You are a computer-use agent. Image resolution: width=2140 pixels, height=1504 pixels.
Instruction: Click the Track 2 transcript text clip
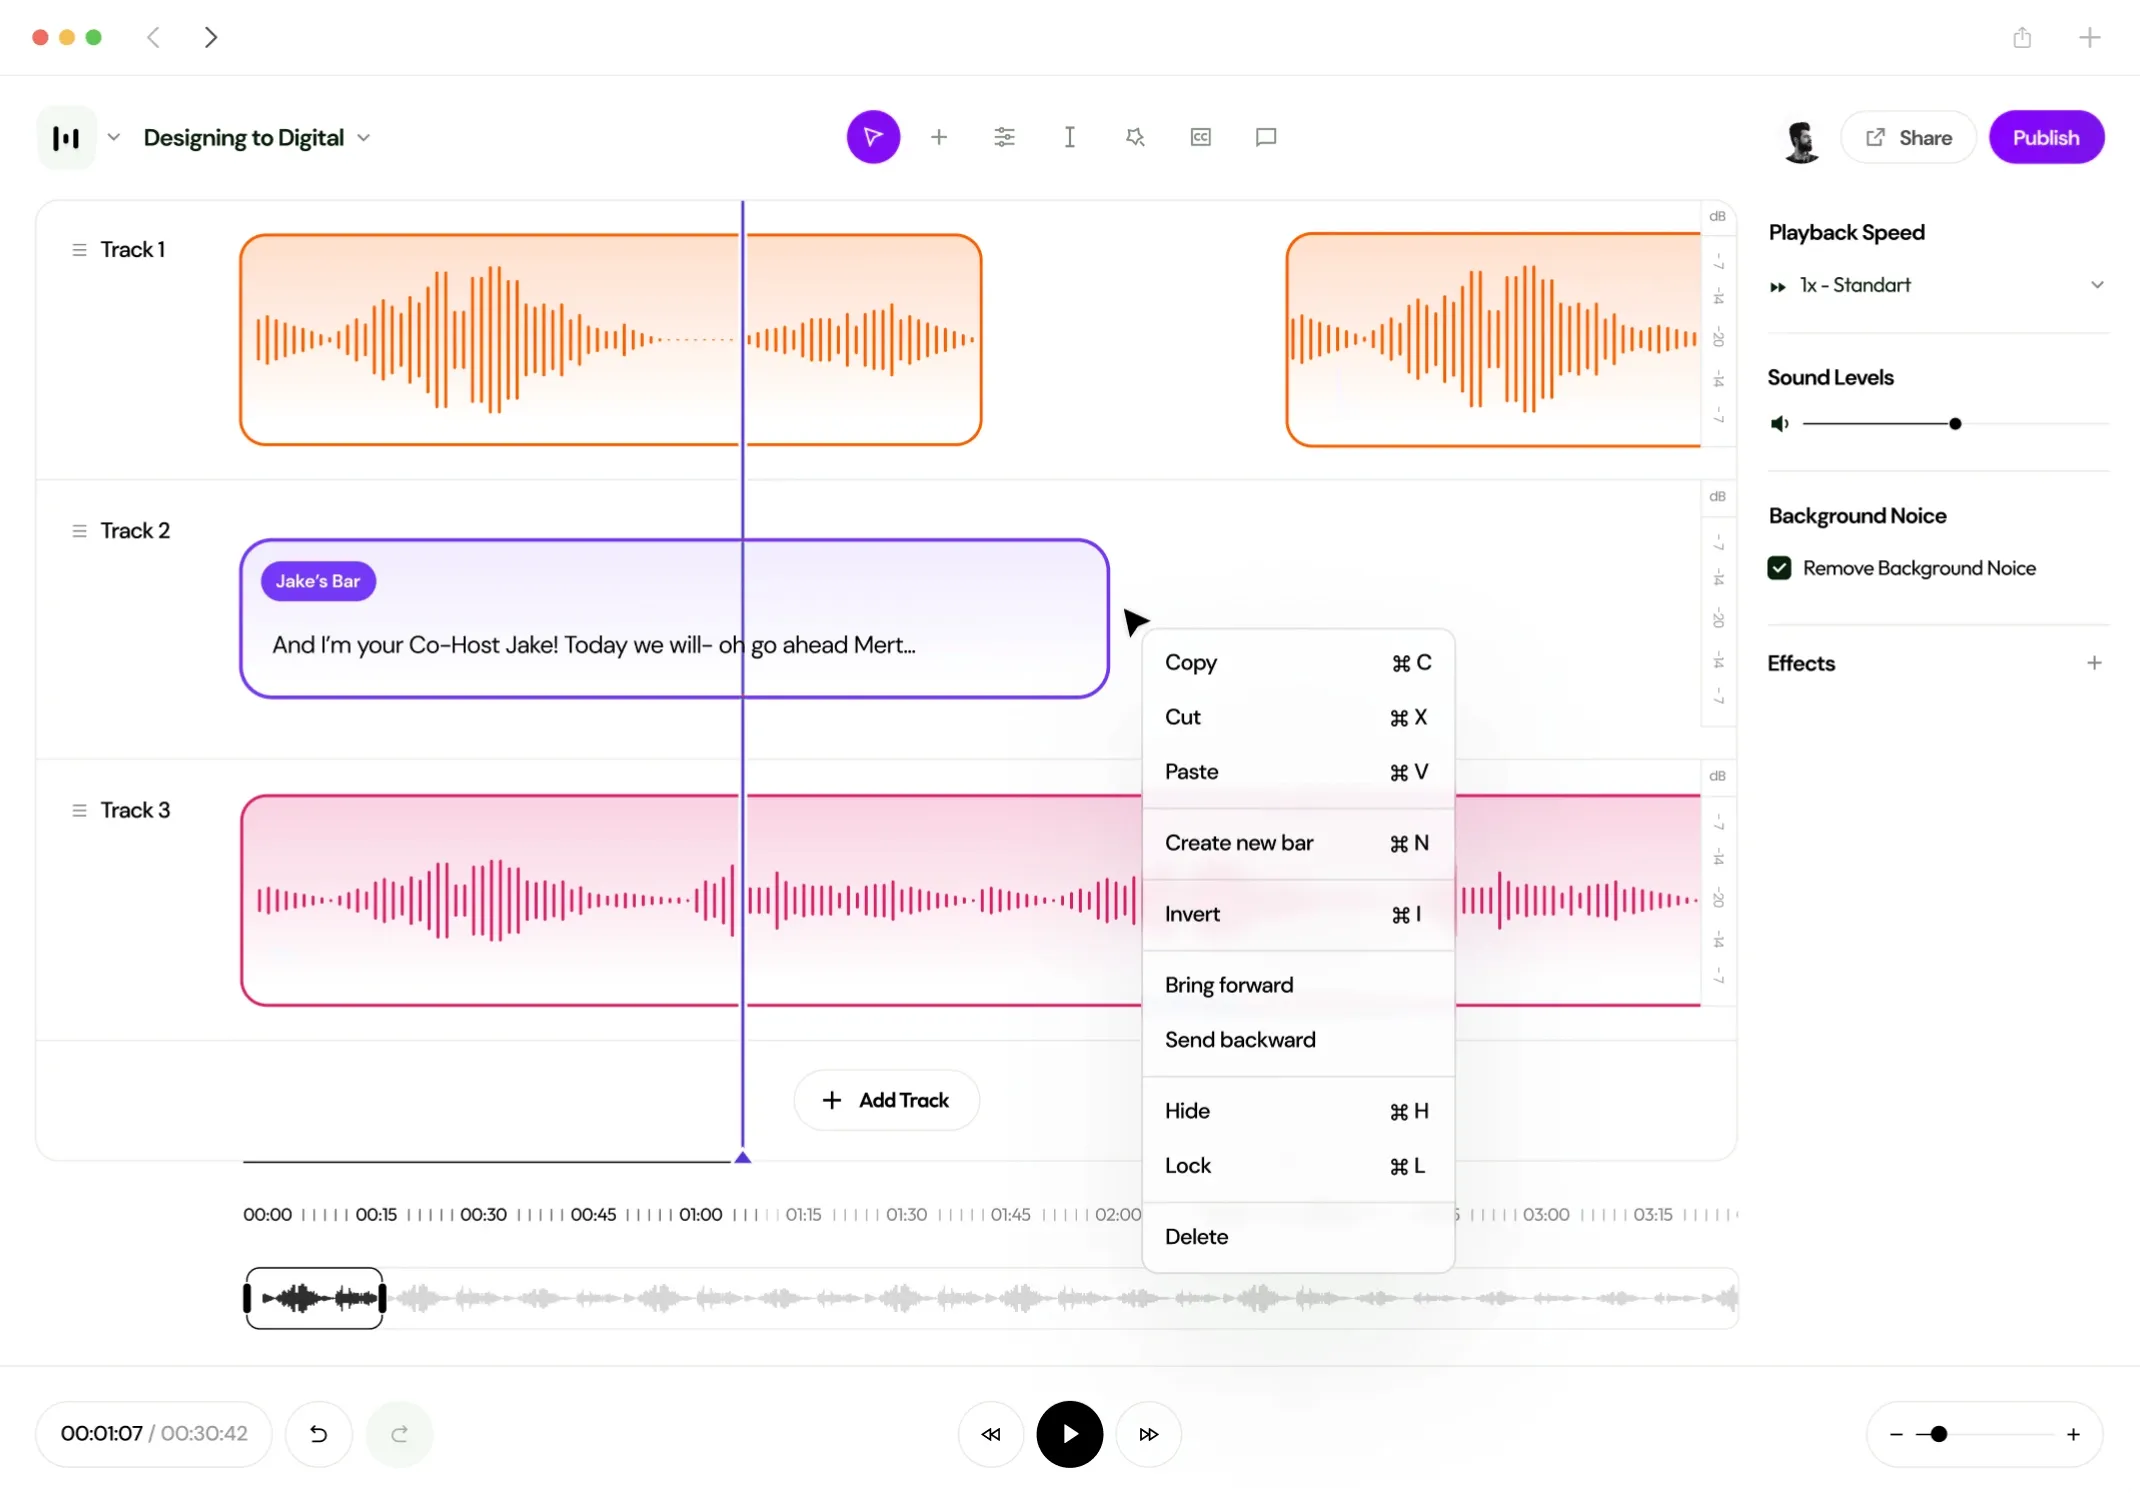(x=674, y=619)
